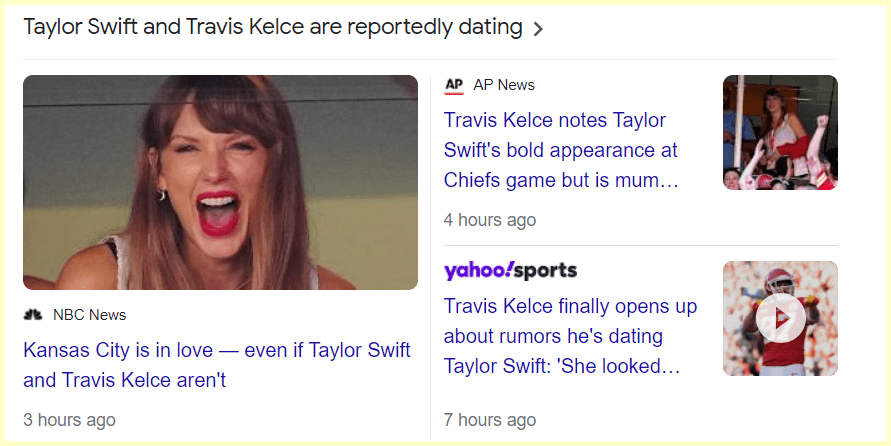Click the '7 hours ago' timestamp
Screen dimensions: 891x446
pyautogui.click(x=490, y=420)
